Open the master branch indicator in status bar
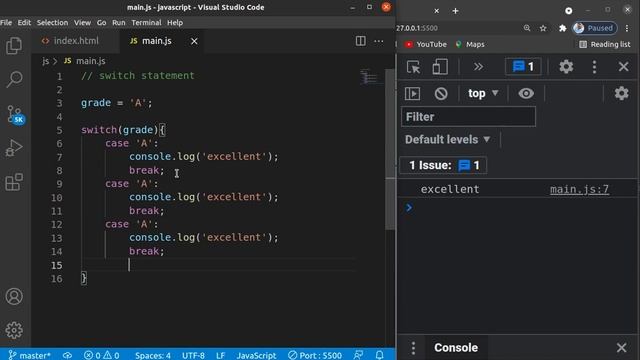This screenshot has width=640, height=360. [x=29, y=355]
